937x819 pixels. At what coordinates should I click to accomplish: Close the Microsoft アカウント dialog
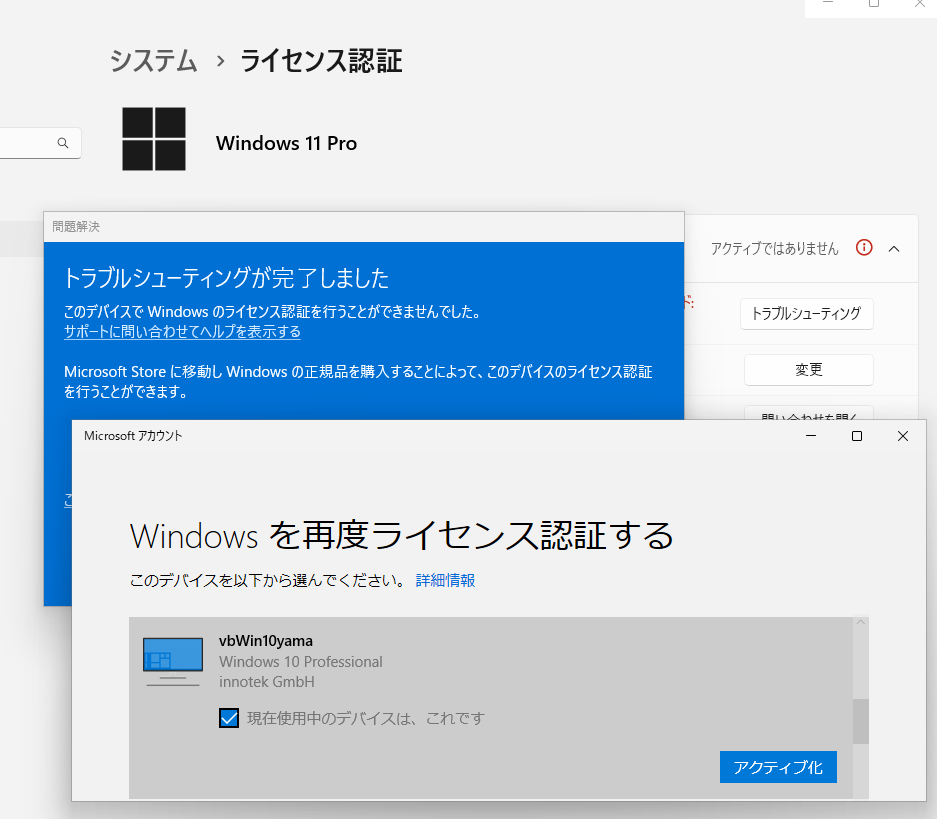(902, 436)
